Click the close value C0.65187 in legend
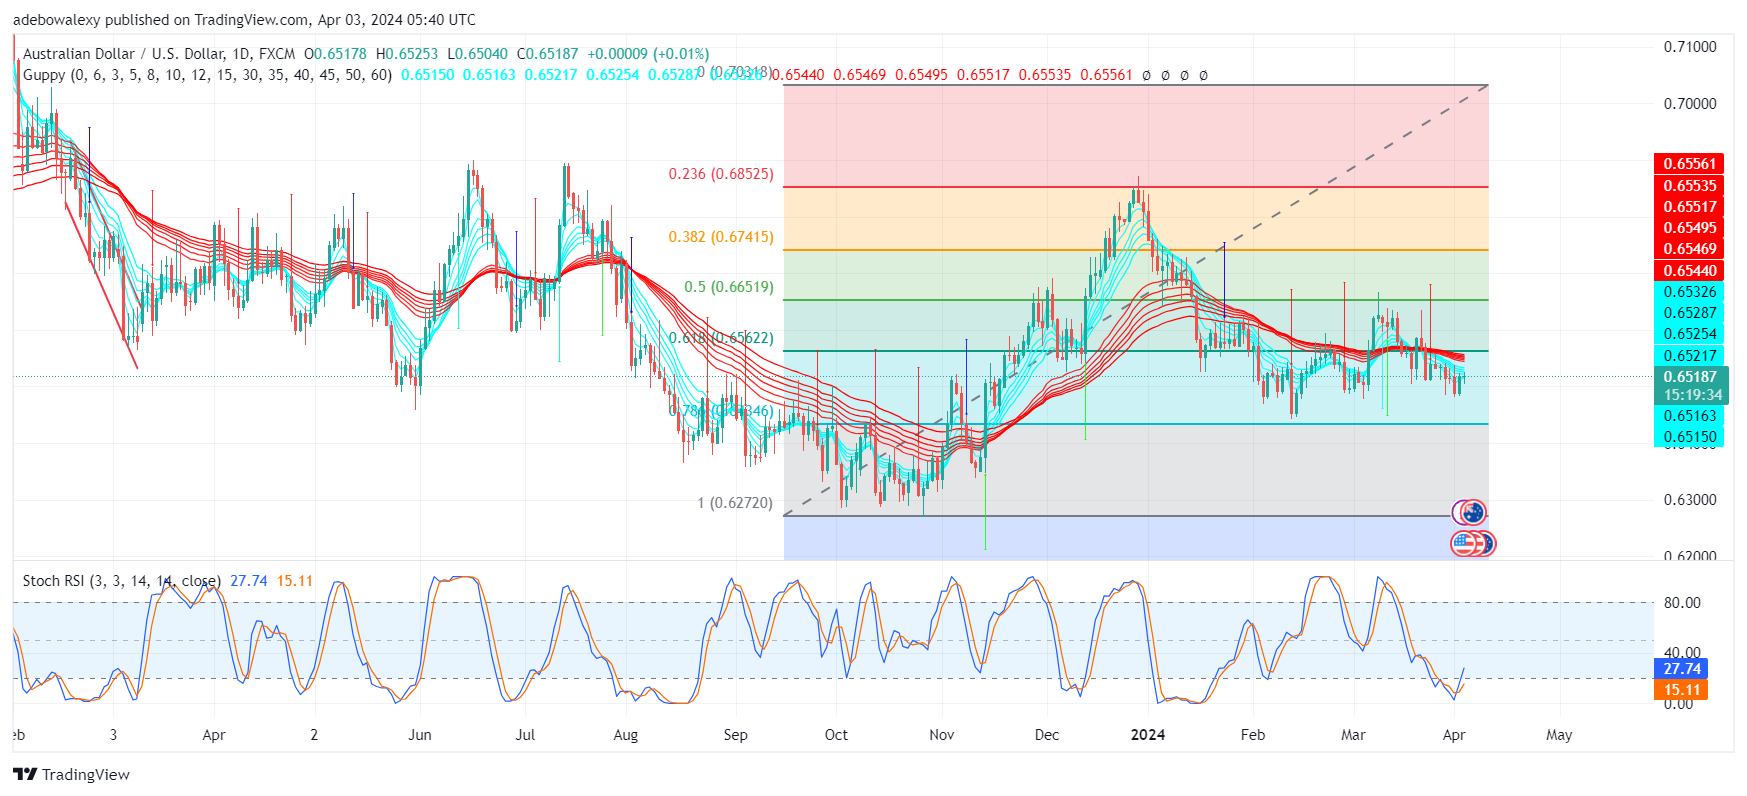1747x796 pixels. tap(547, 54)
